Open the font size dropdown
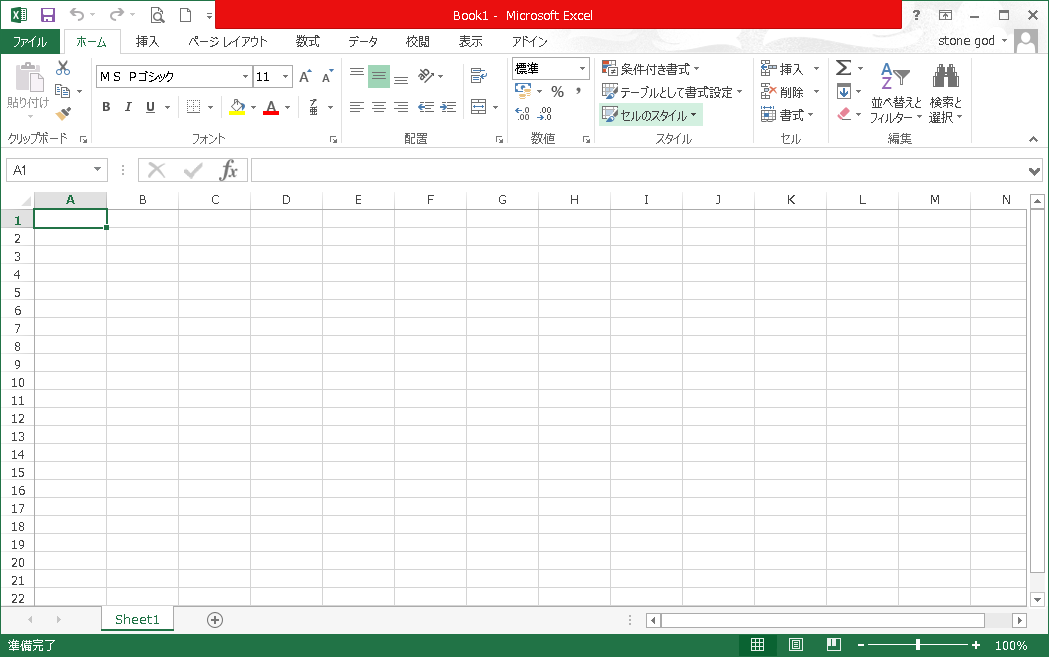Image resolution: width=1049 pixels, height=657 pixels. (286, 76)
